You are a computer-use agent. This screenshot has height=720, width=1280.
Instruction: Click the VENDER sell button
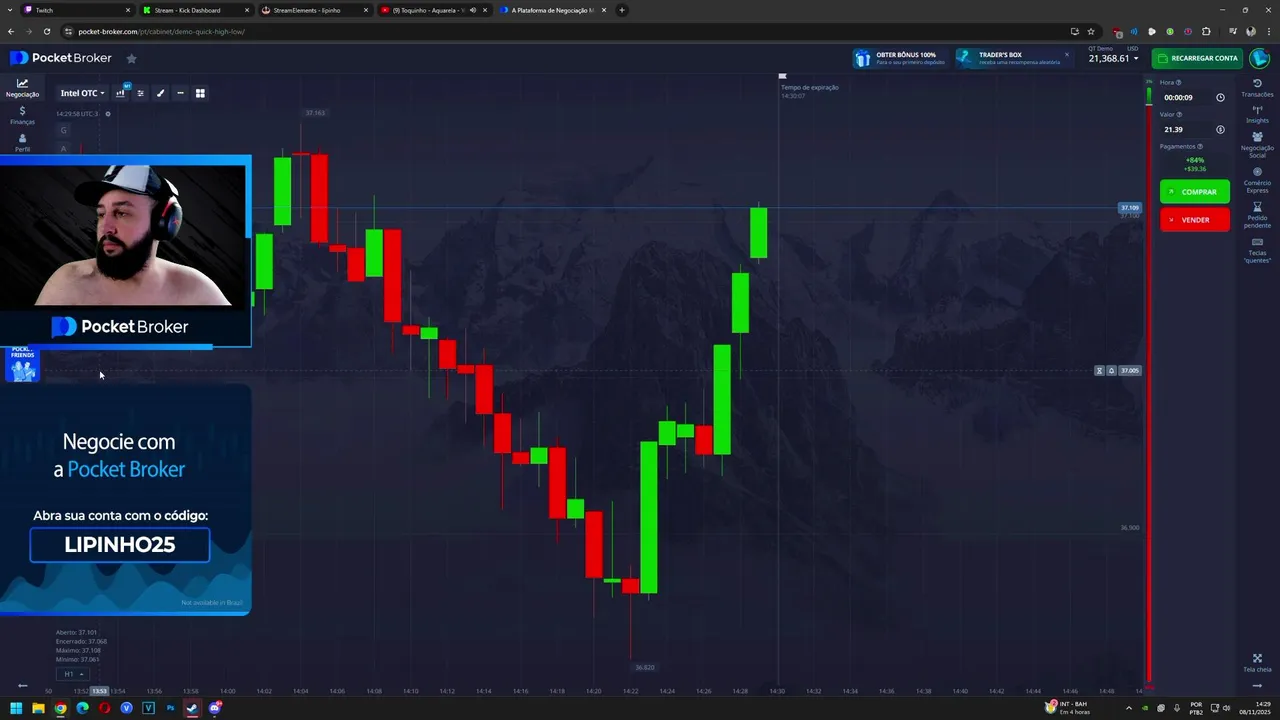point(1195,220)
